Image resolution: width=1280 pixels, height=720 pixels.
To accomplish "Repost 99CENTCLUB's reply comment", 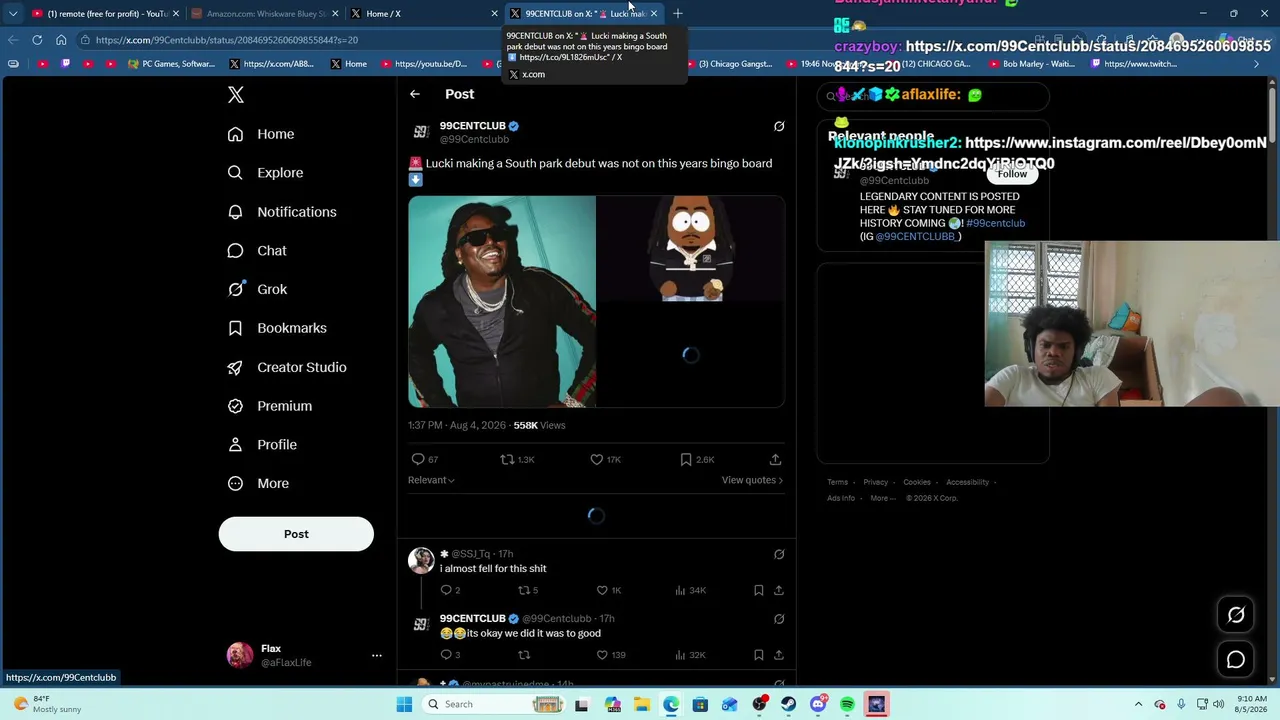I will coord(523,655).
